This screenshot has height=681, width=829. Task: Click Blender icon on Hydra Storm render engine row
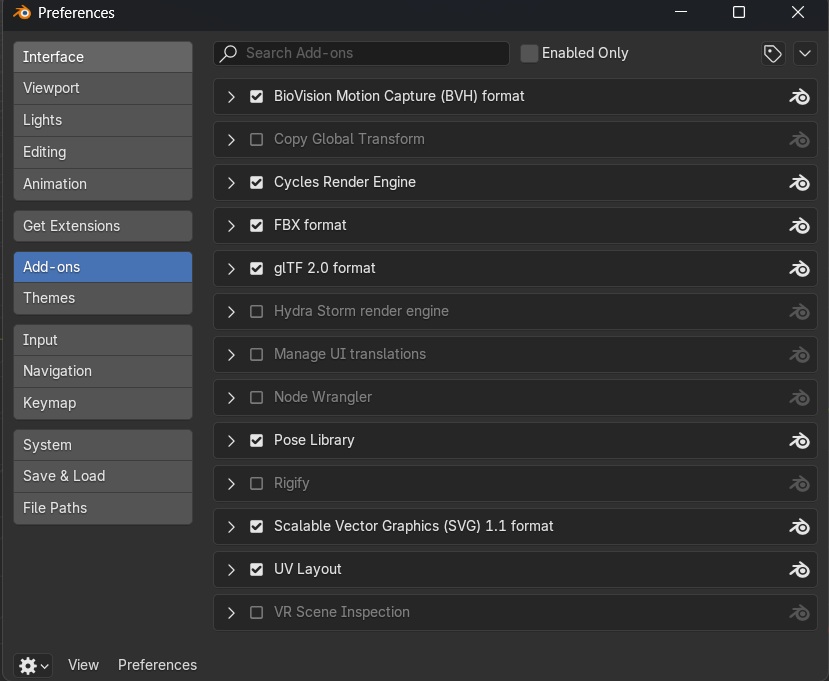(799, 311)
